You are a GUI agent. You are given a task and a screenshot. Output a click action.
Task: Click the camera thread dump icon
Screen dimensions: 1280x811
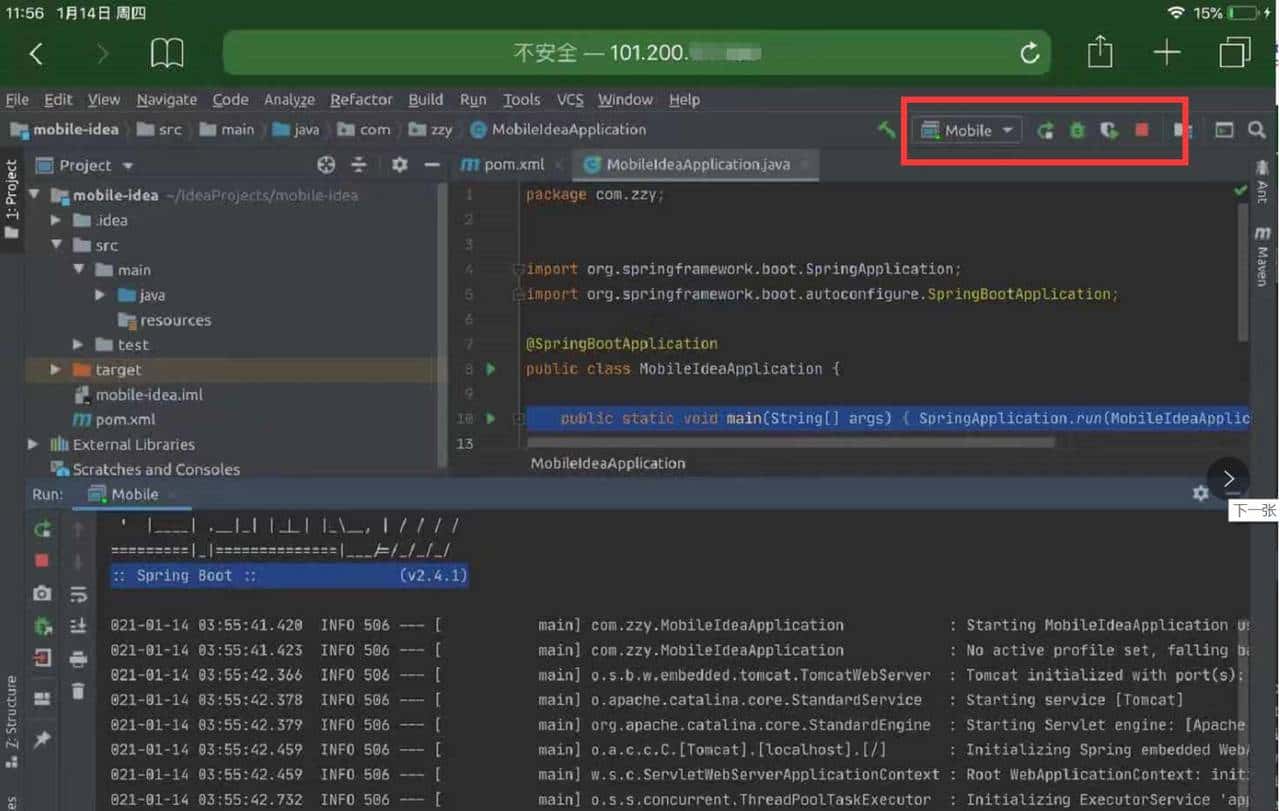tap(42, 593)
